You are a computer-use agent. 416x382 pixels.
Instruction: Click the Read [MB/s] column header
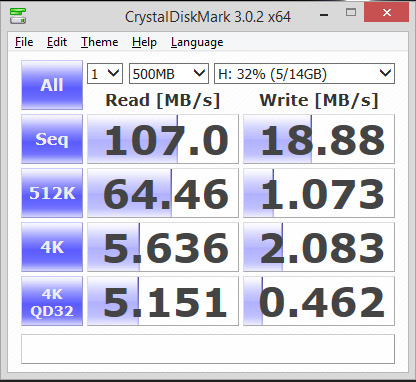point(163,100)
